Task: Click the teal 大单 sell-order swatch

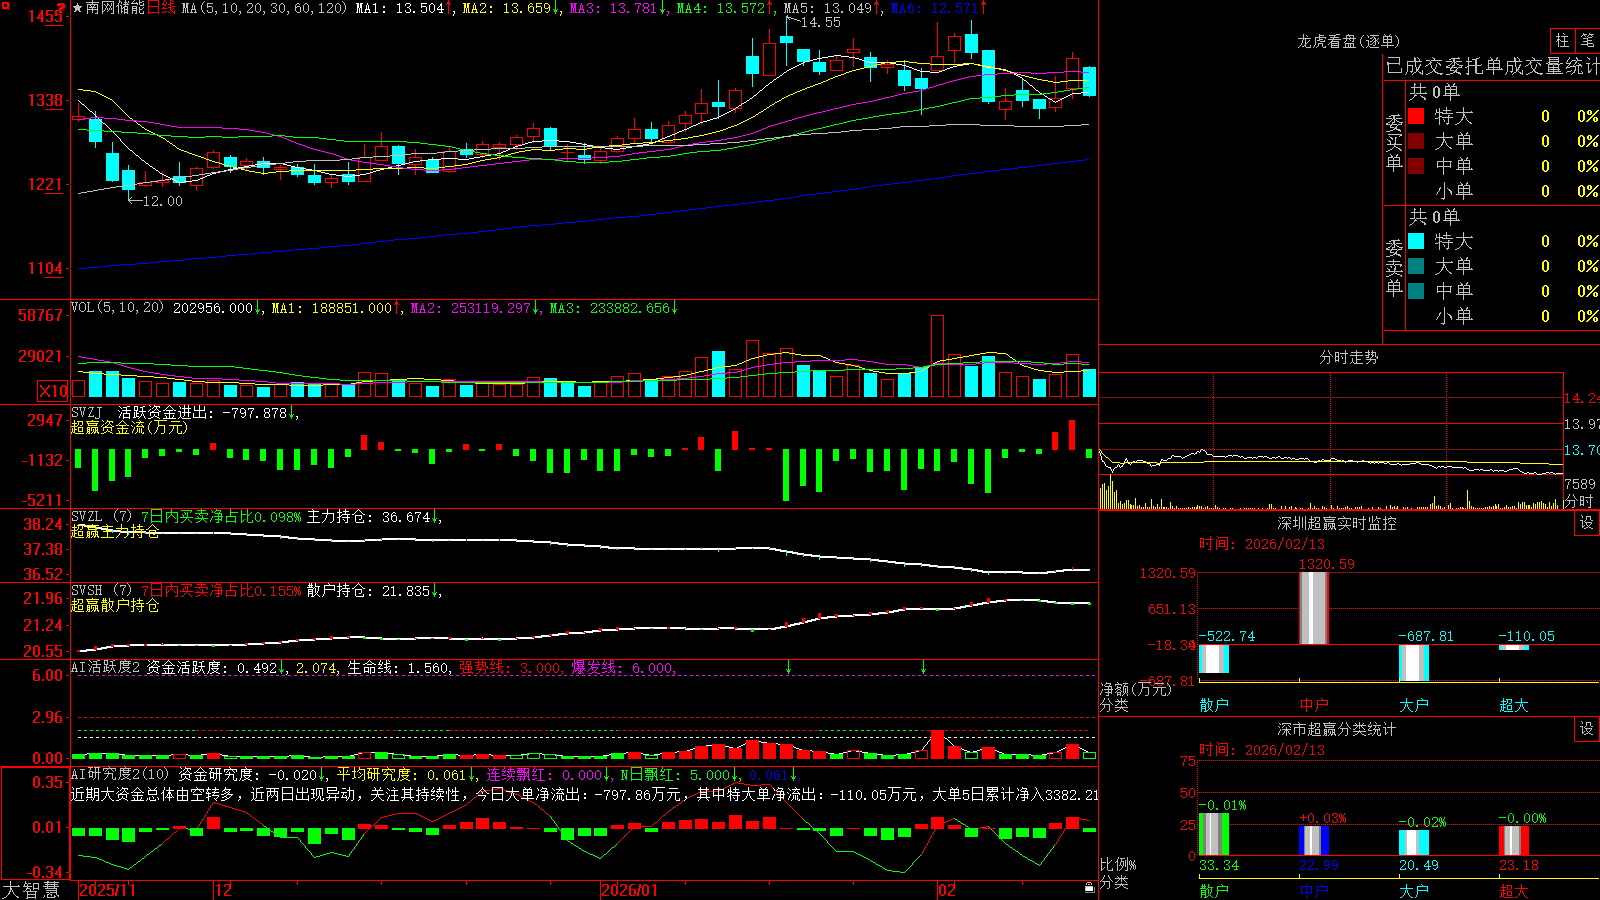Action: pos(1416,266)
